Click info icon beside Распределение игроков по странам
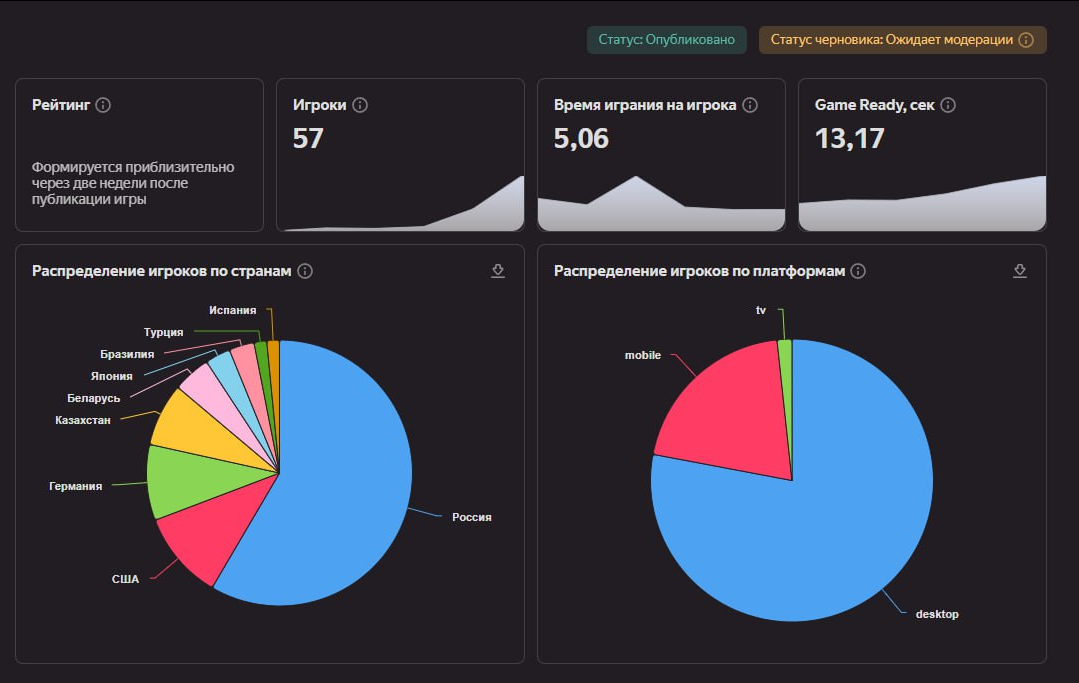Screen dimensions: 1079x683 (x=305, y=271)
